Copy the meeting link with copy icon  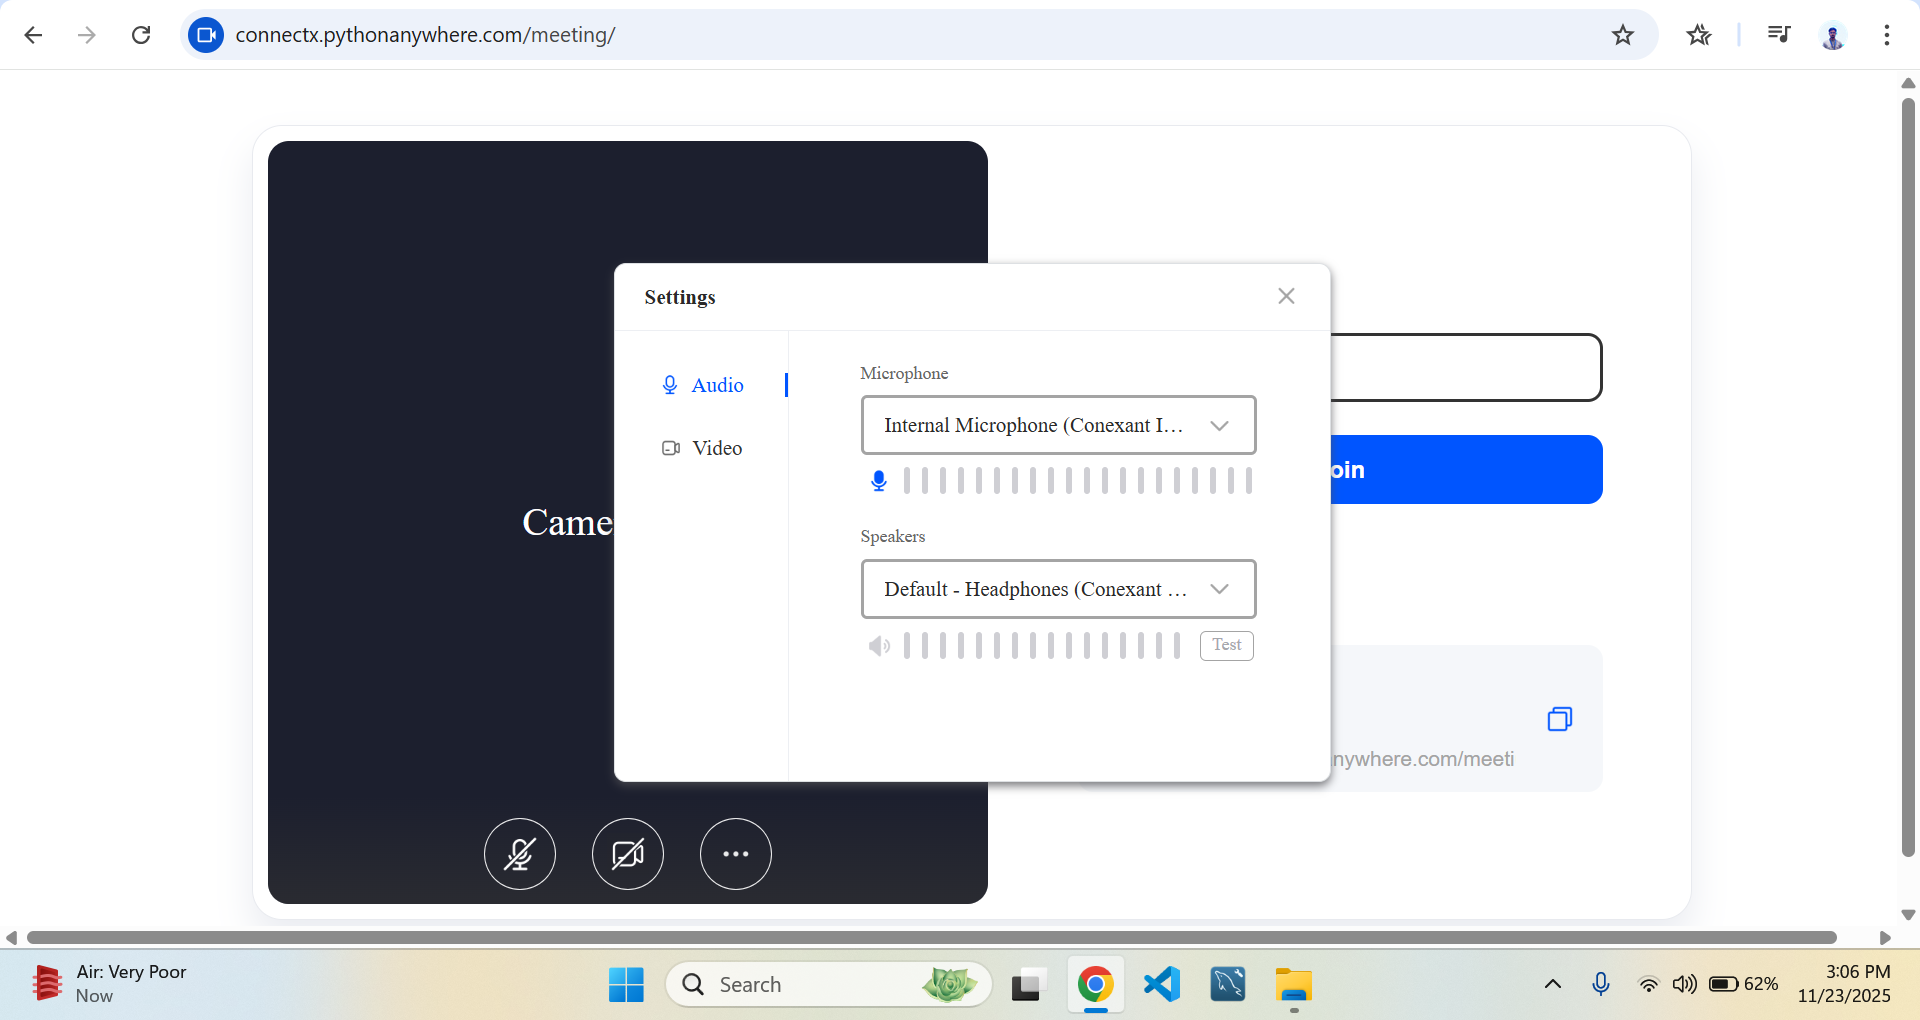coord(1559,719)
